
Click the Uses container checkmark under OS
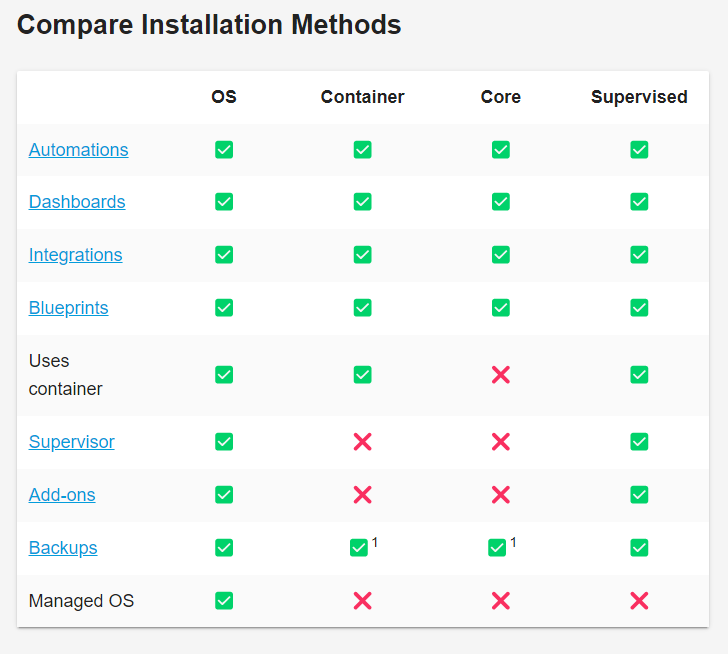[224, 375]
